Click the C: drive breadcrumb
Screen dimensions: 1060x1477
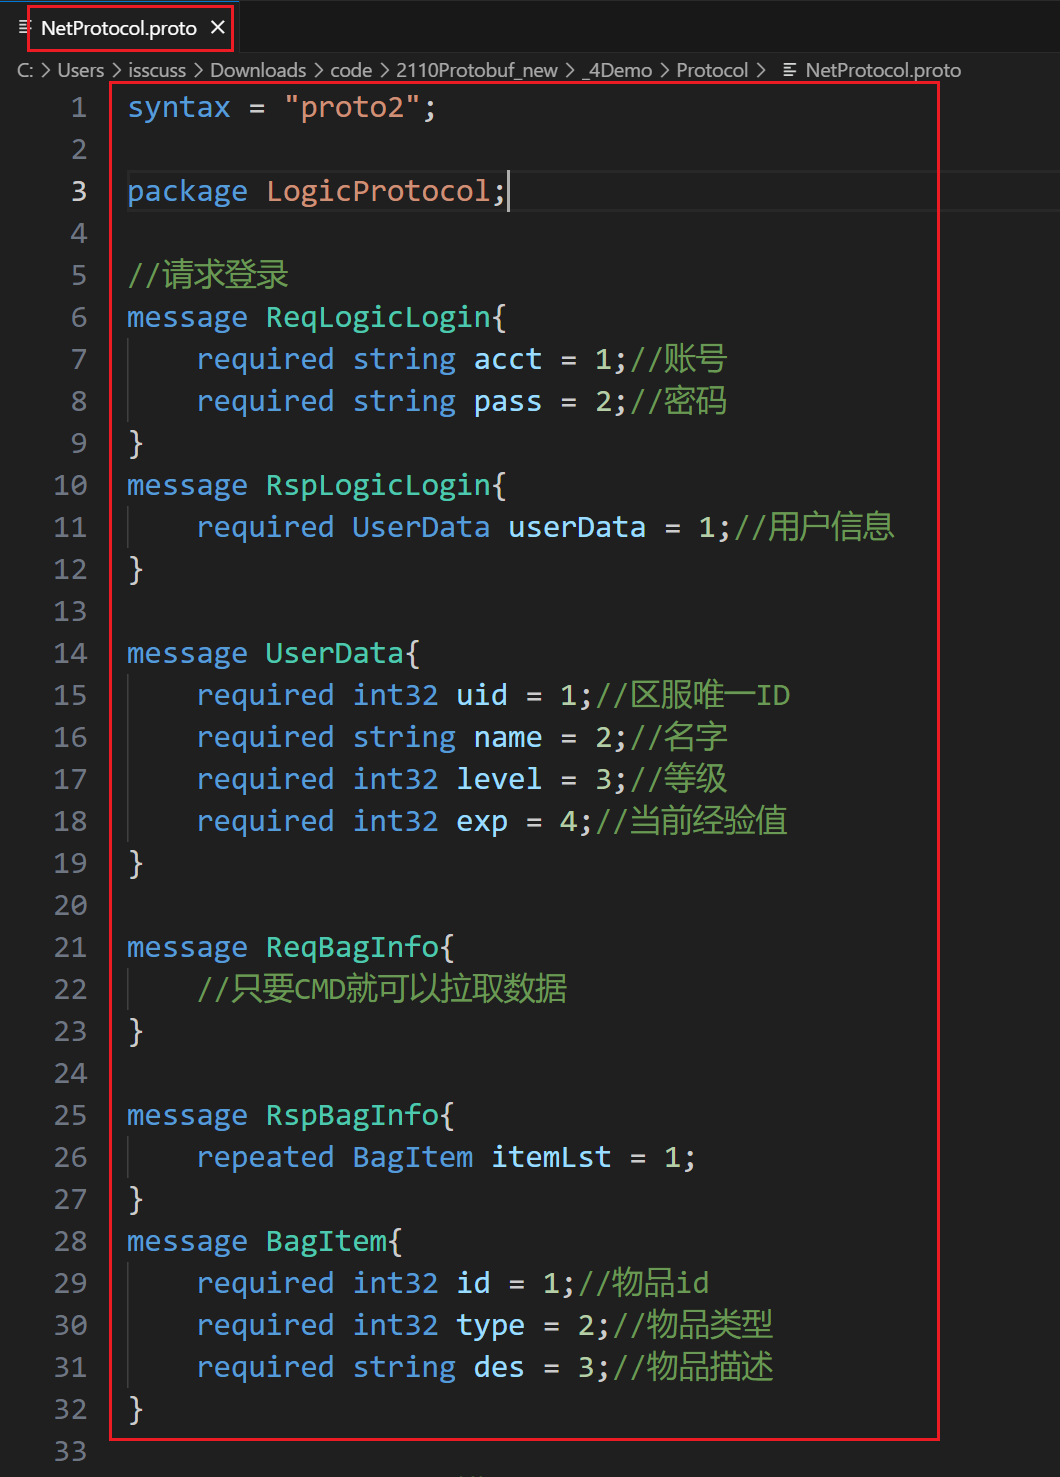click(x=25, y=70)
